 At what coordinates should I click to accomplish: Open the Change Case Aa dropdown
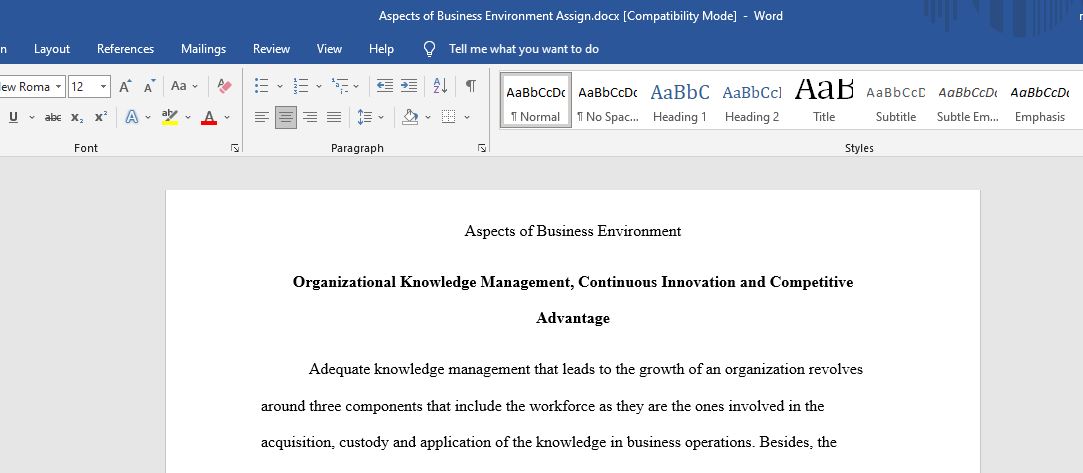tap(184, 86)
